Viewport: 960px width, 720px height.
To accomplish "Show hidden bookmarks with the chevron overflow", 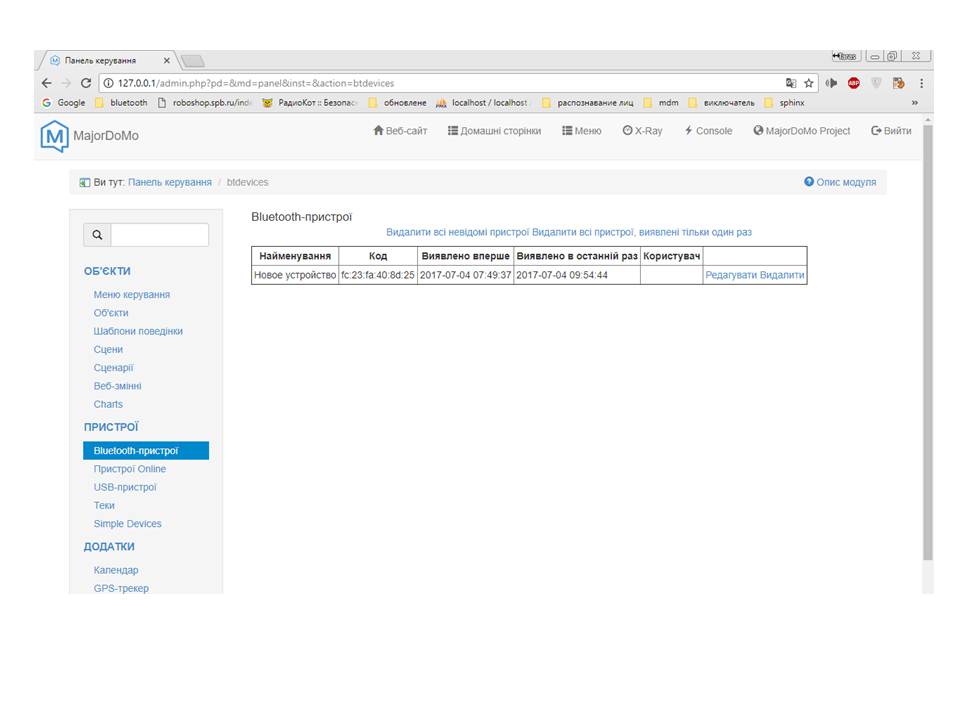I will (915, 103).
